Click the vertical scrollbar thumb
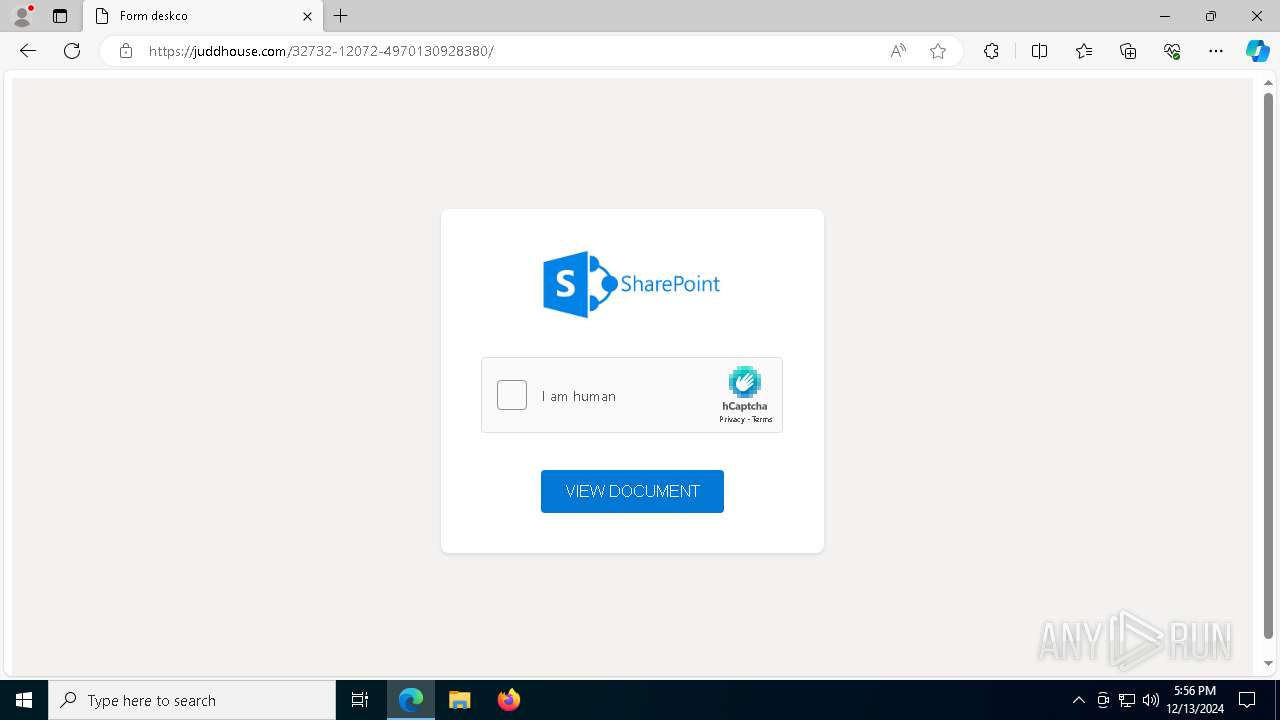The width and height of the screenshot is (1280, 720). point(1268,366)
